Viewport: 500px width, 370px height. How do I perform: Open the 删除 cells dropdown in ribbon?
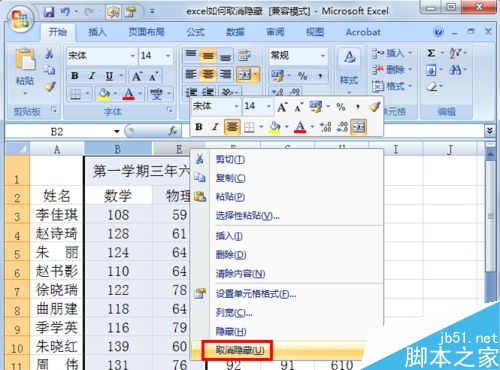click(x=392, y=69)
